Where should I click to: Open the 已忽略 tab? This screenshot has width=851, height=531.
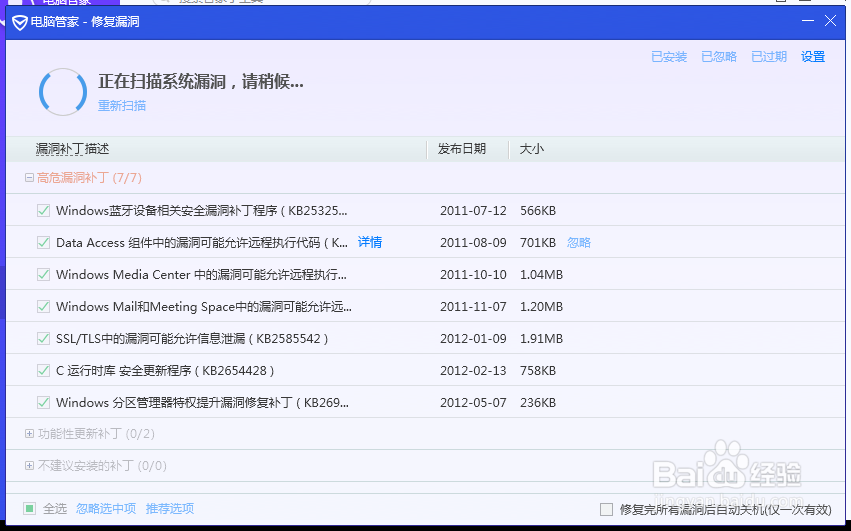[x=719, y=57]
